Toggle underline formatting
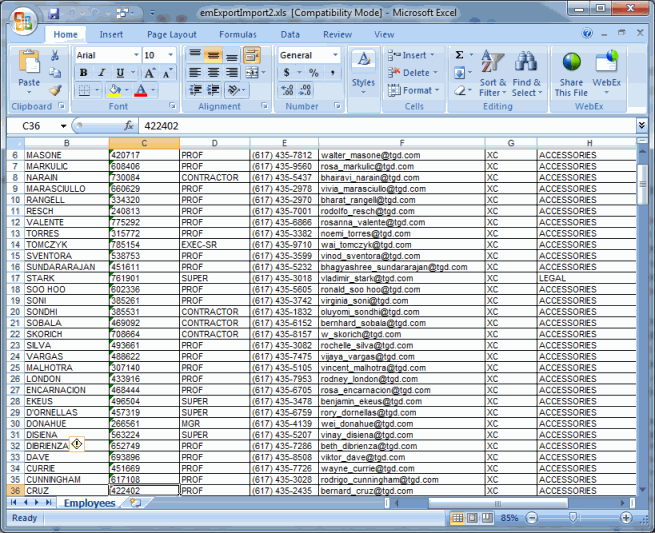Viewport: 655px width, 533px height. [120, 73]
